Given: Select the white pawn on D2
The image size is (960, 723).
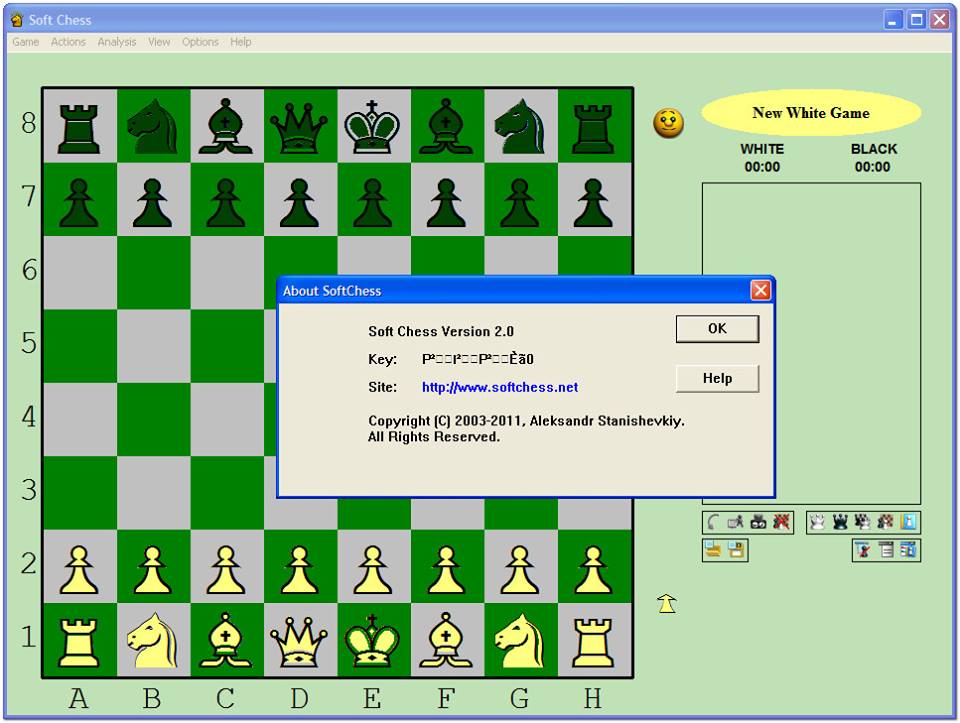Looking at the screenshot, I should point(299,569).
